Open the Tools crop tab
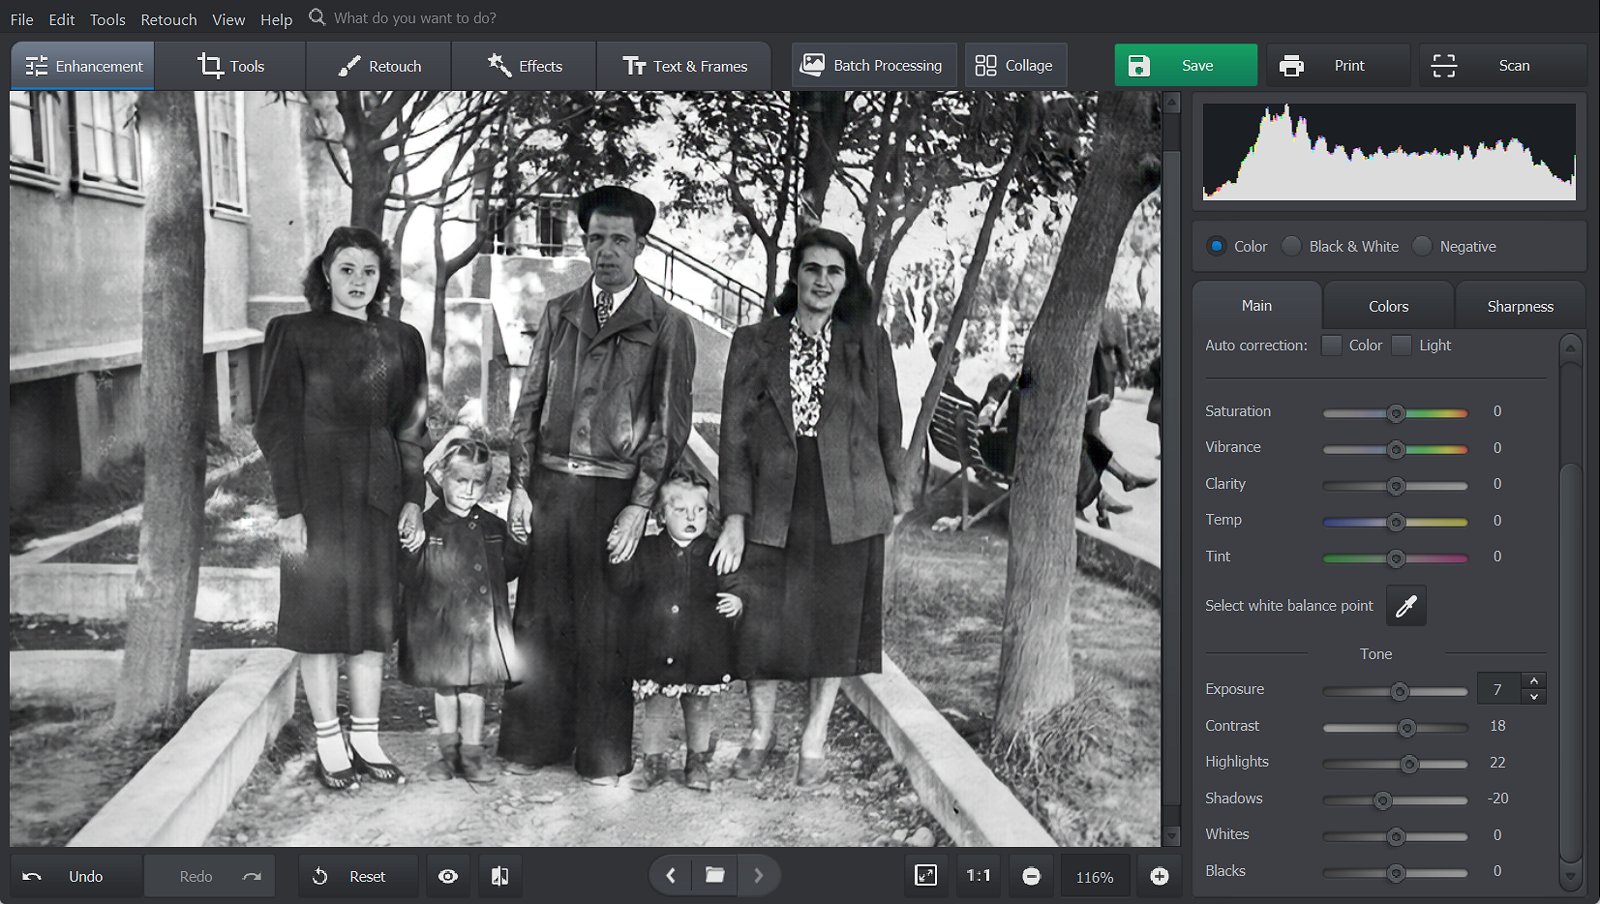This screenshot has width=1600, height=904. coord(231,66)
